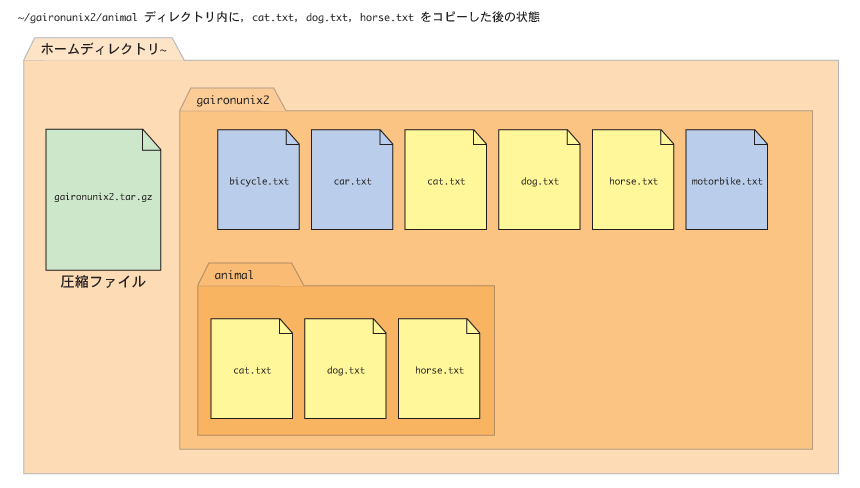Click the caption text starting ~/gaironunix2/animal
This screenshot has height=488, width=860.
(x=278, y=17)
